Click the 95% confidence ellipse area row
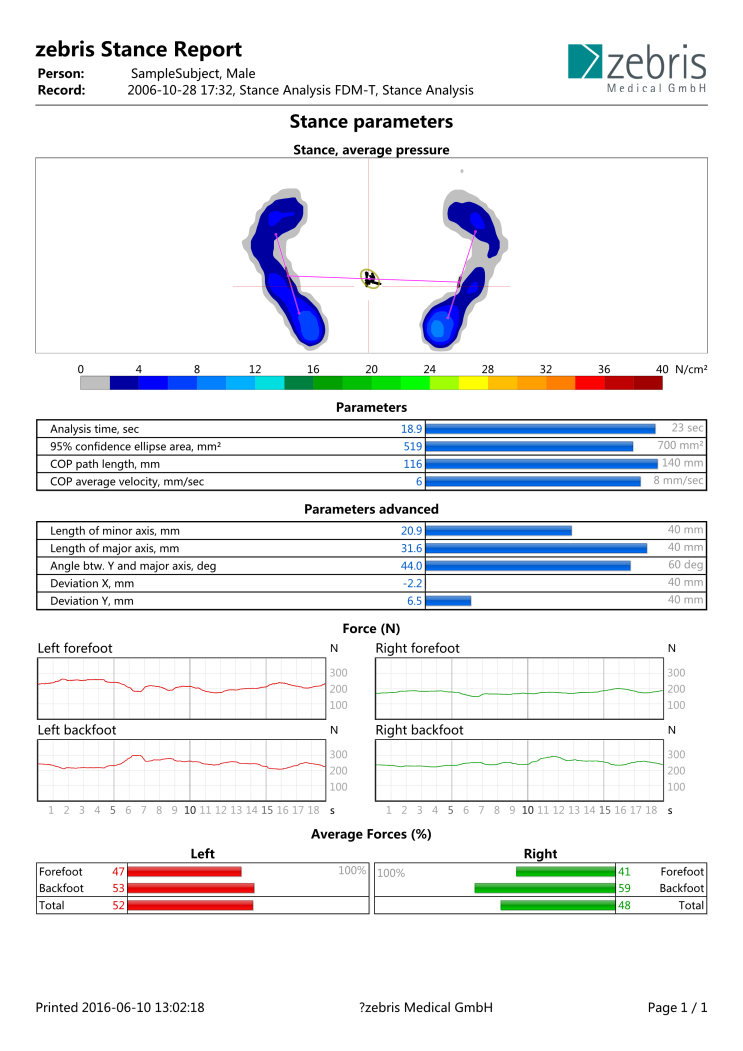 372,446
